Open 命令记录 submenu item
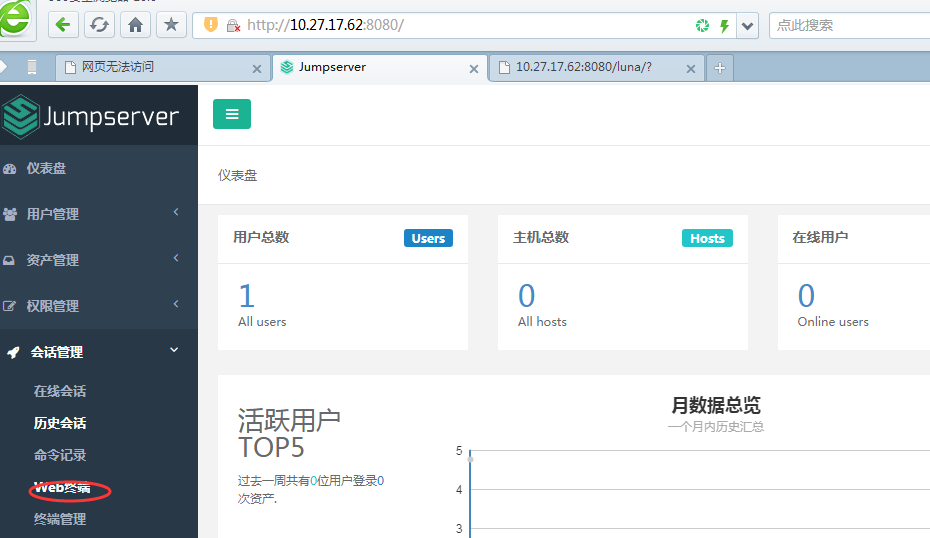930x538 pixels. 60,456
